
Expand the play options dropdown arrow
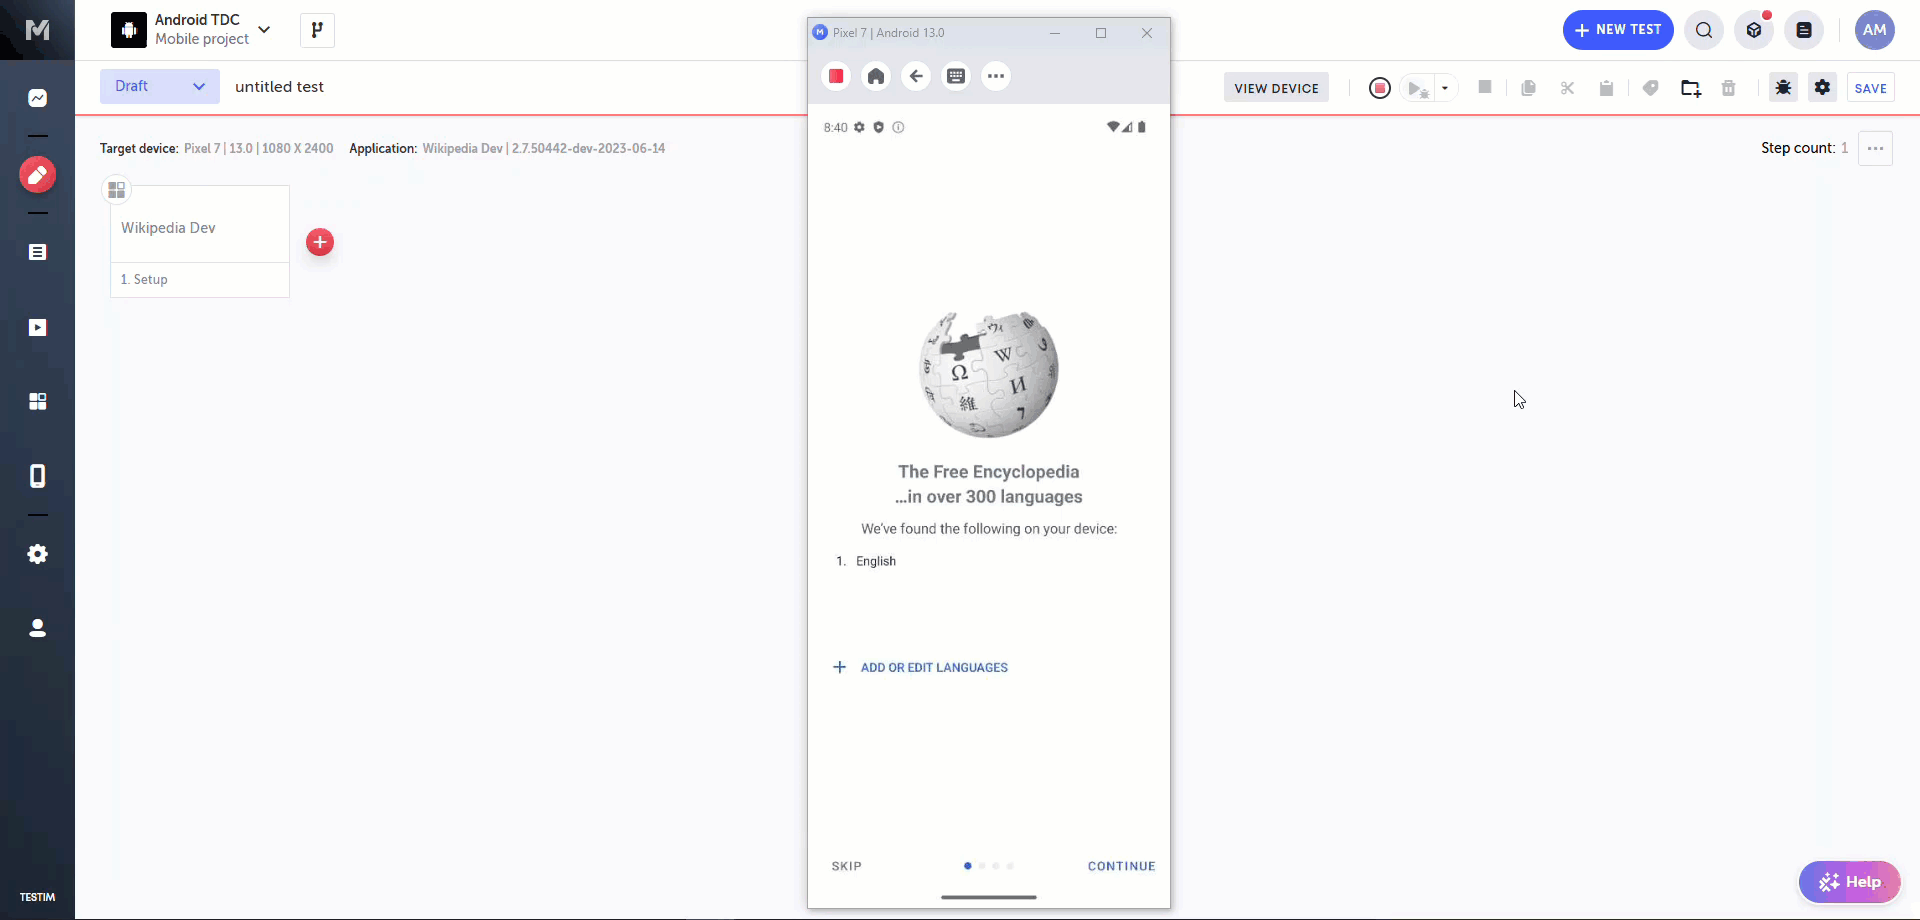(1445, 88)
